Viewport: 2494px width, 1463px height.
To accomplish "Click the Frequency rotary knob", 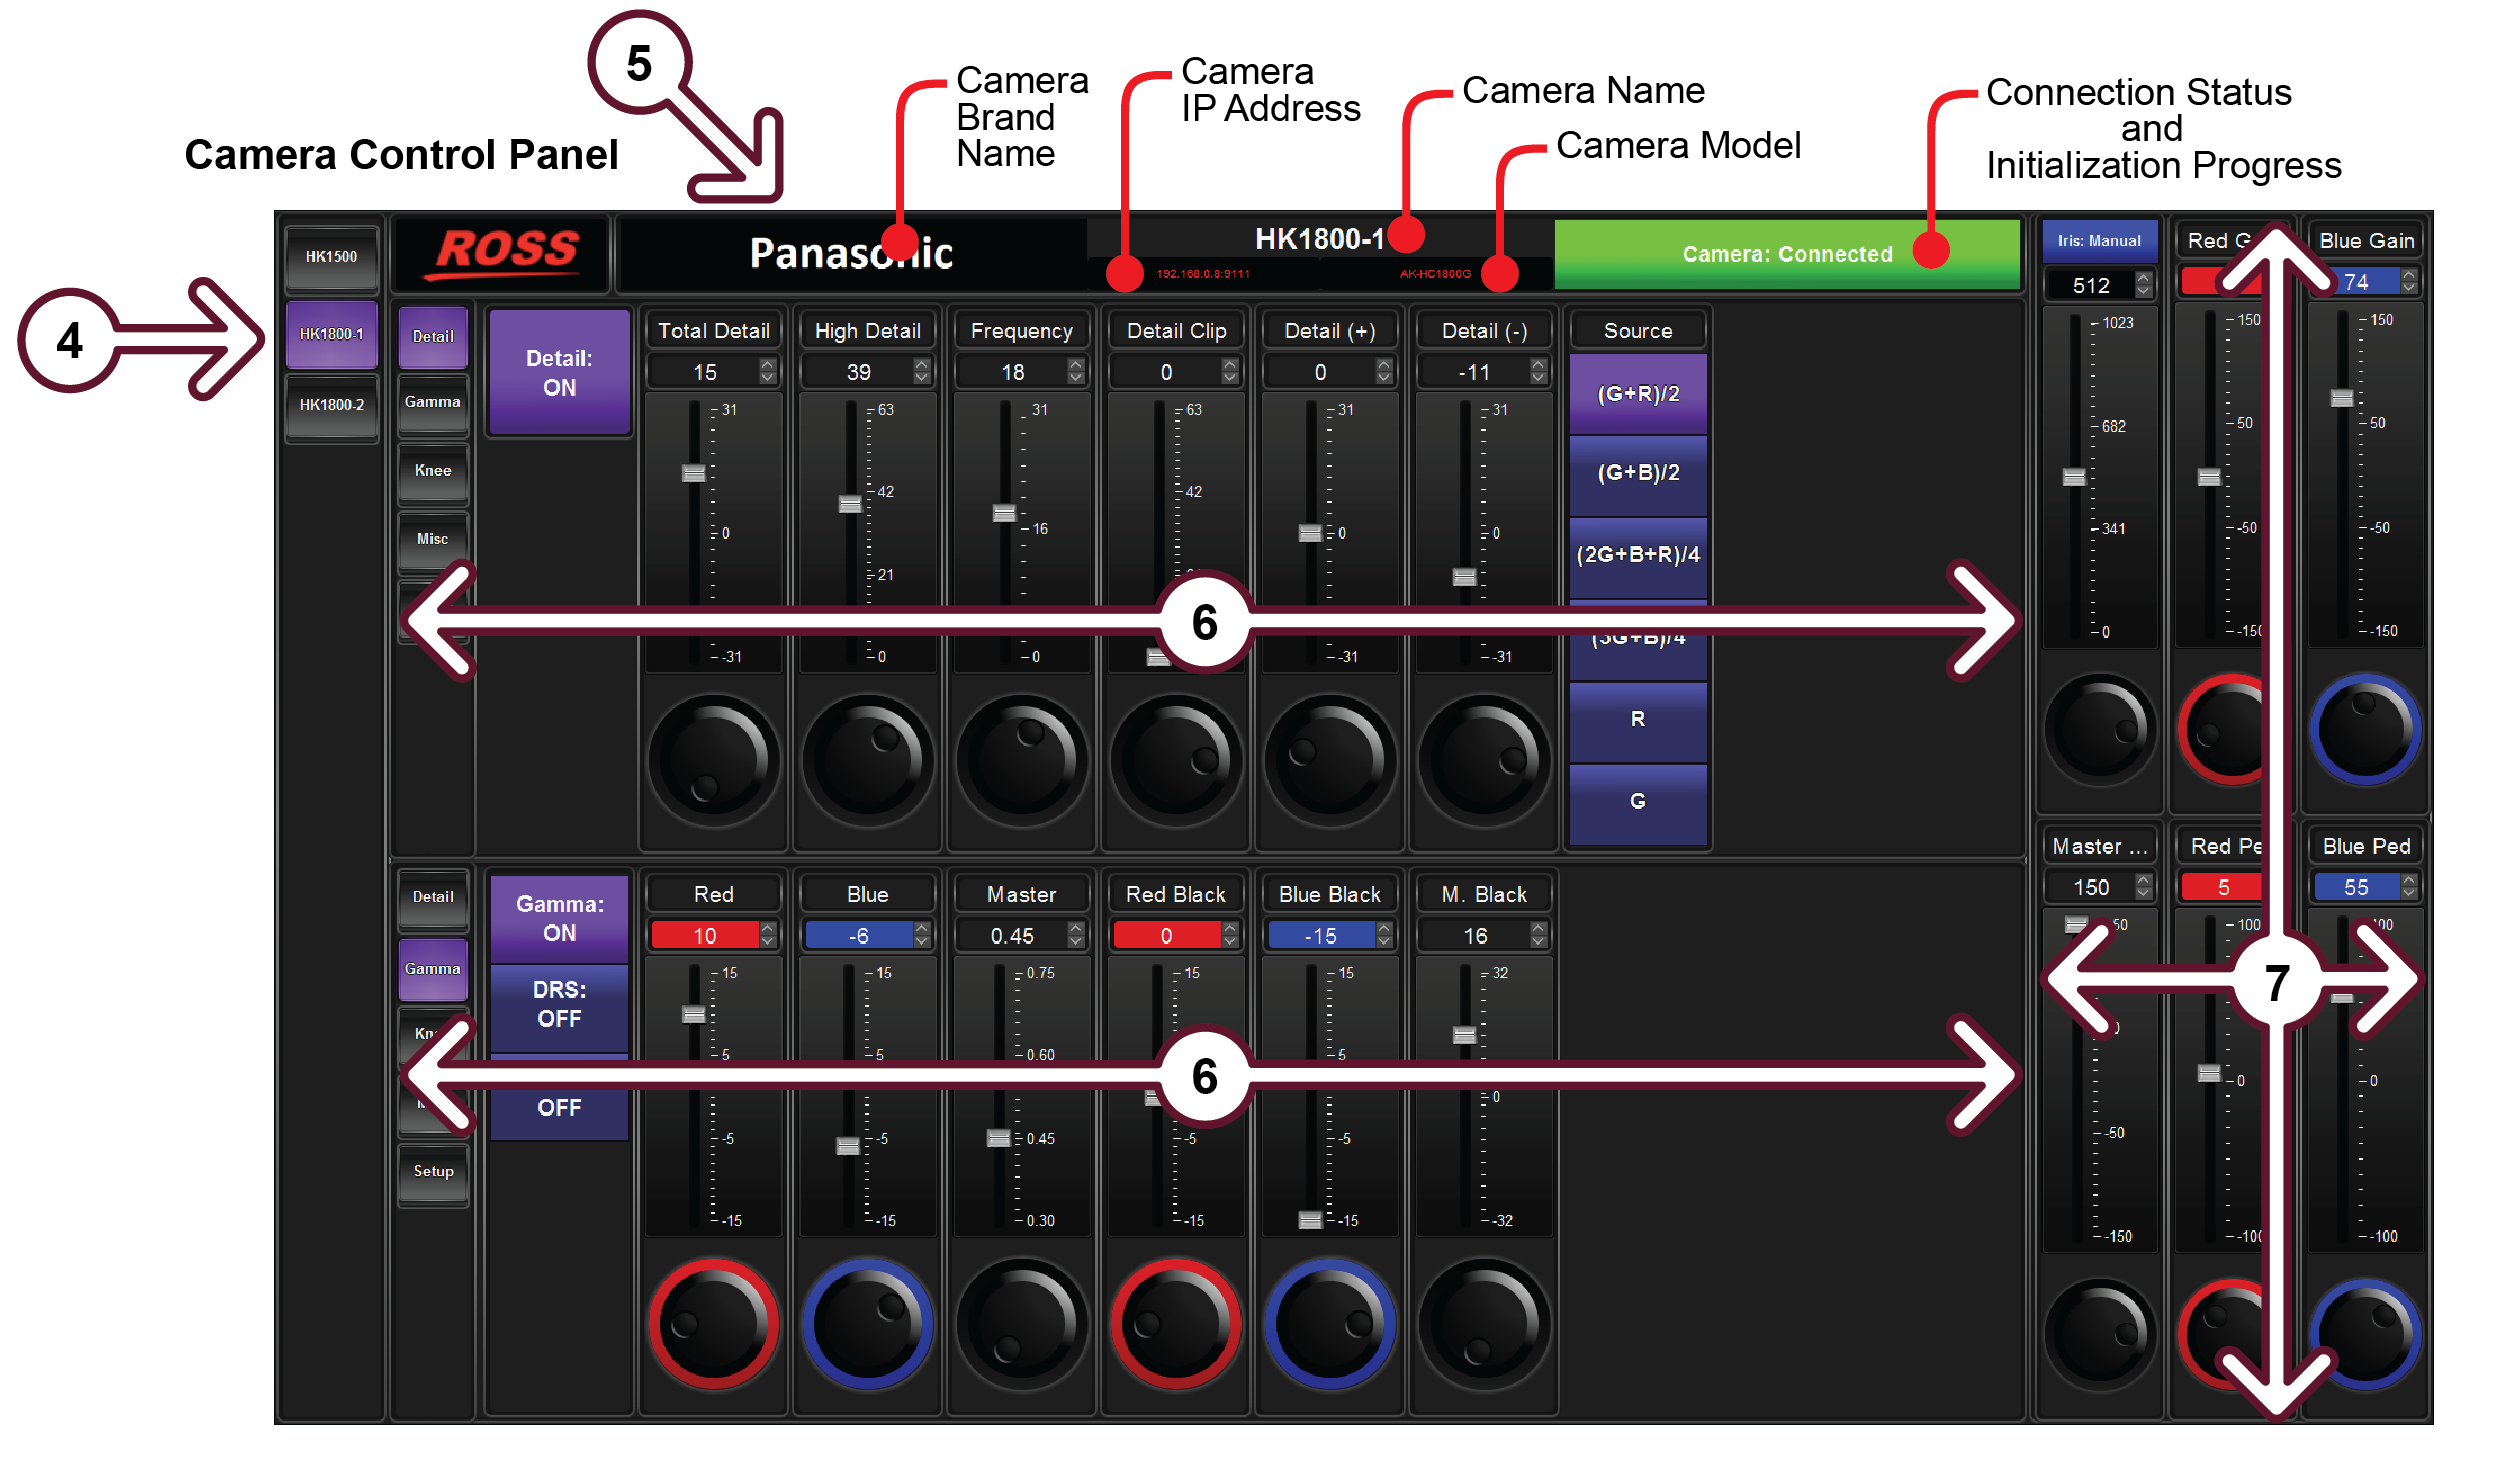I will [1021, 761].
